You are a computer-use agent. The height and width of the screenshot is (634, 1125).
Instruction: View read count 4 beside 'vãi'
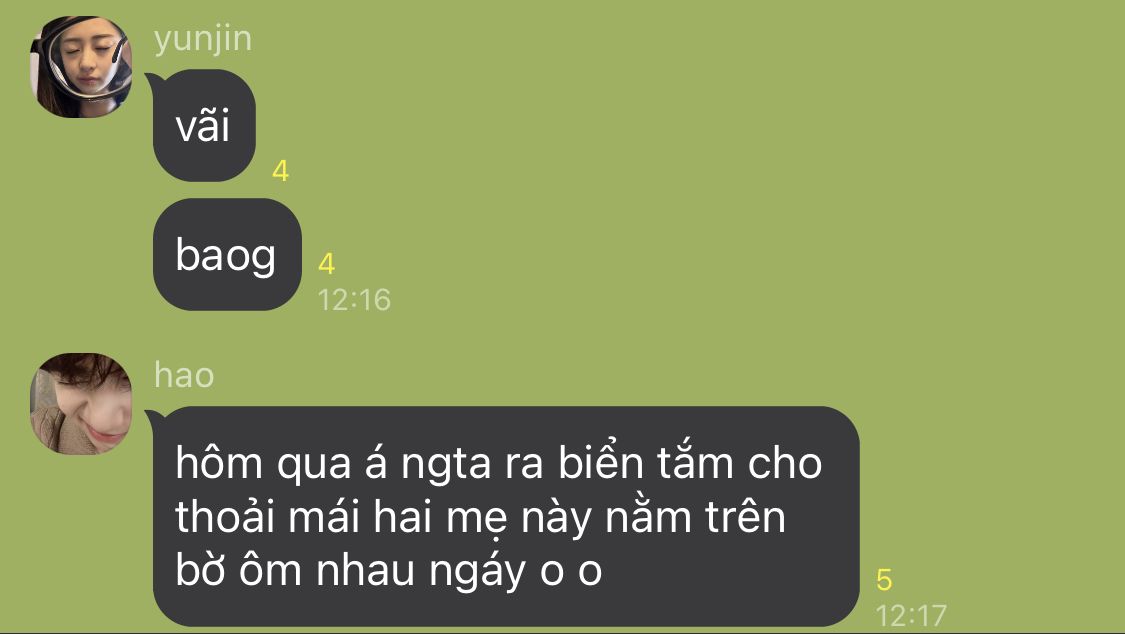coord(281,171)
